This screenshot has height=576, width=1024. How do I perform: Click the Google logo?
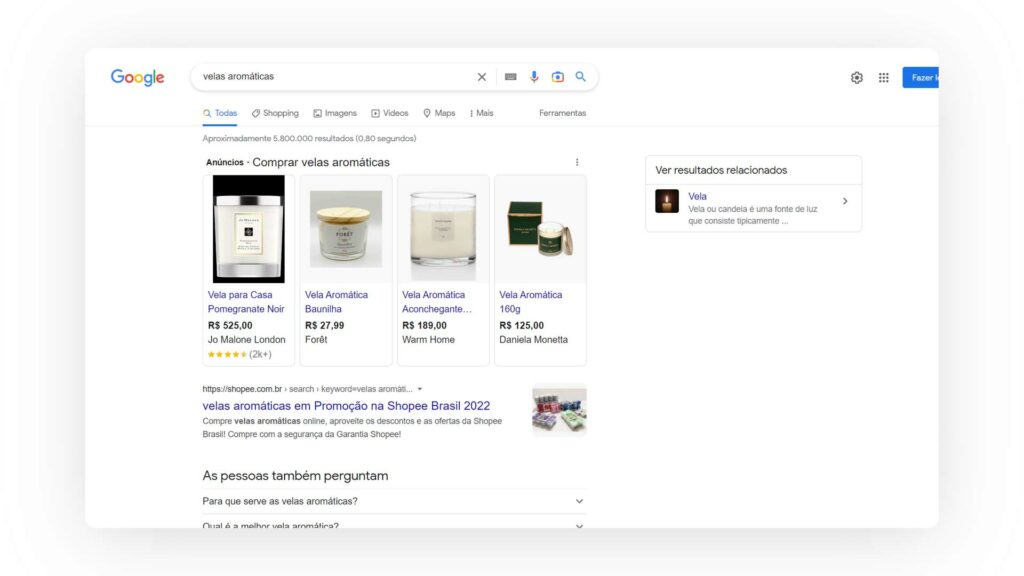[x=137, y=77]
